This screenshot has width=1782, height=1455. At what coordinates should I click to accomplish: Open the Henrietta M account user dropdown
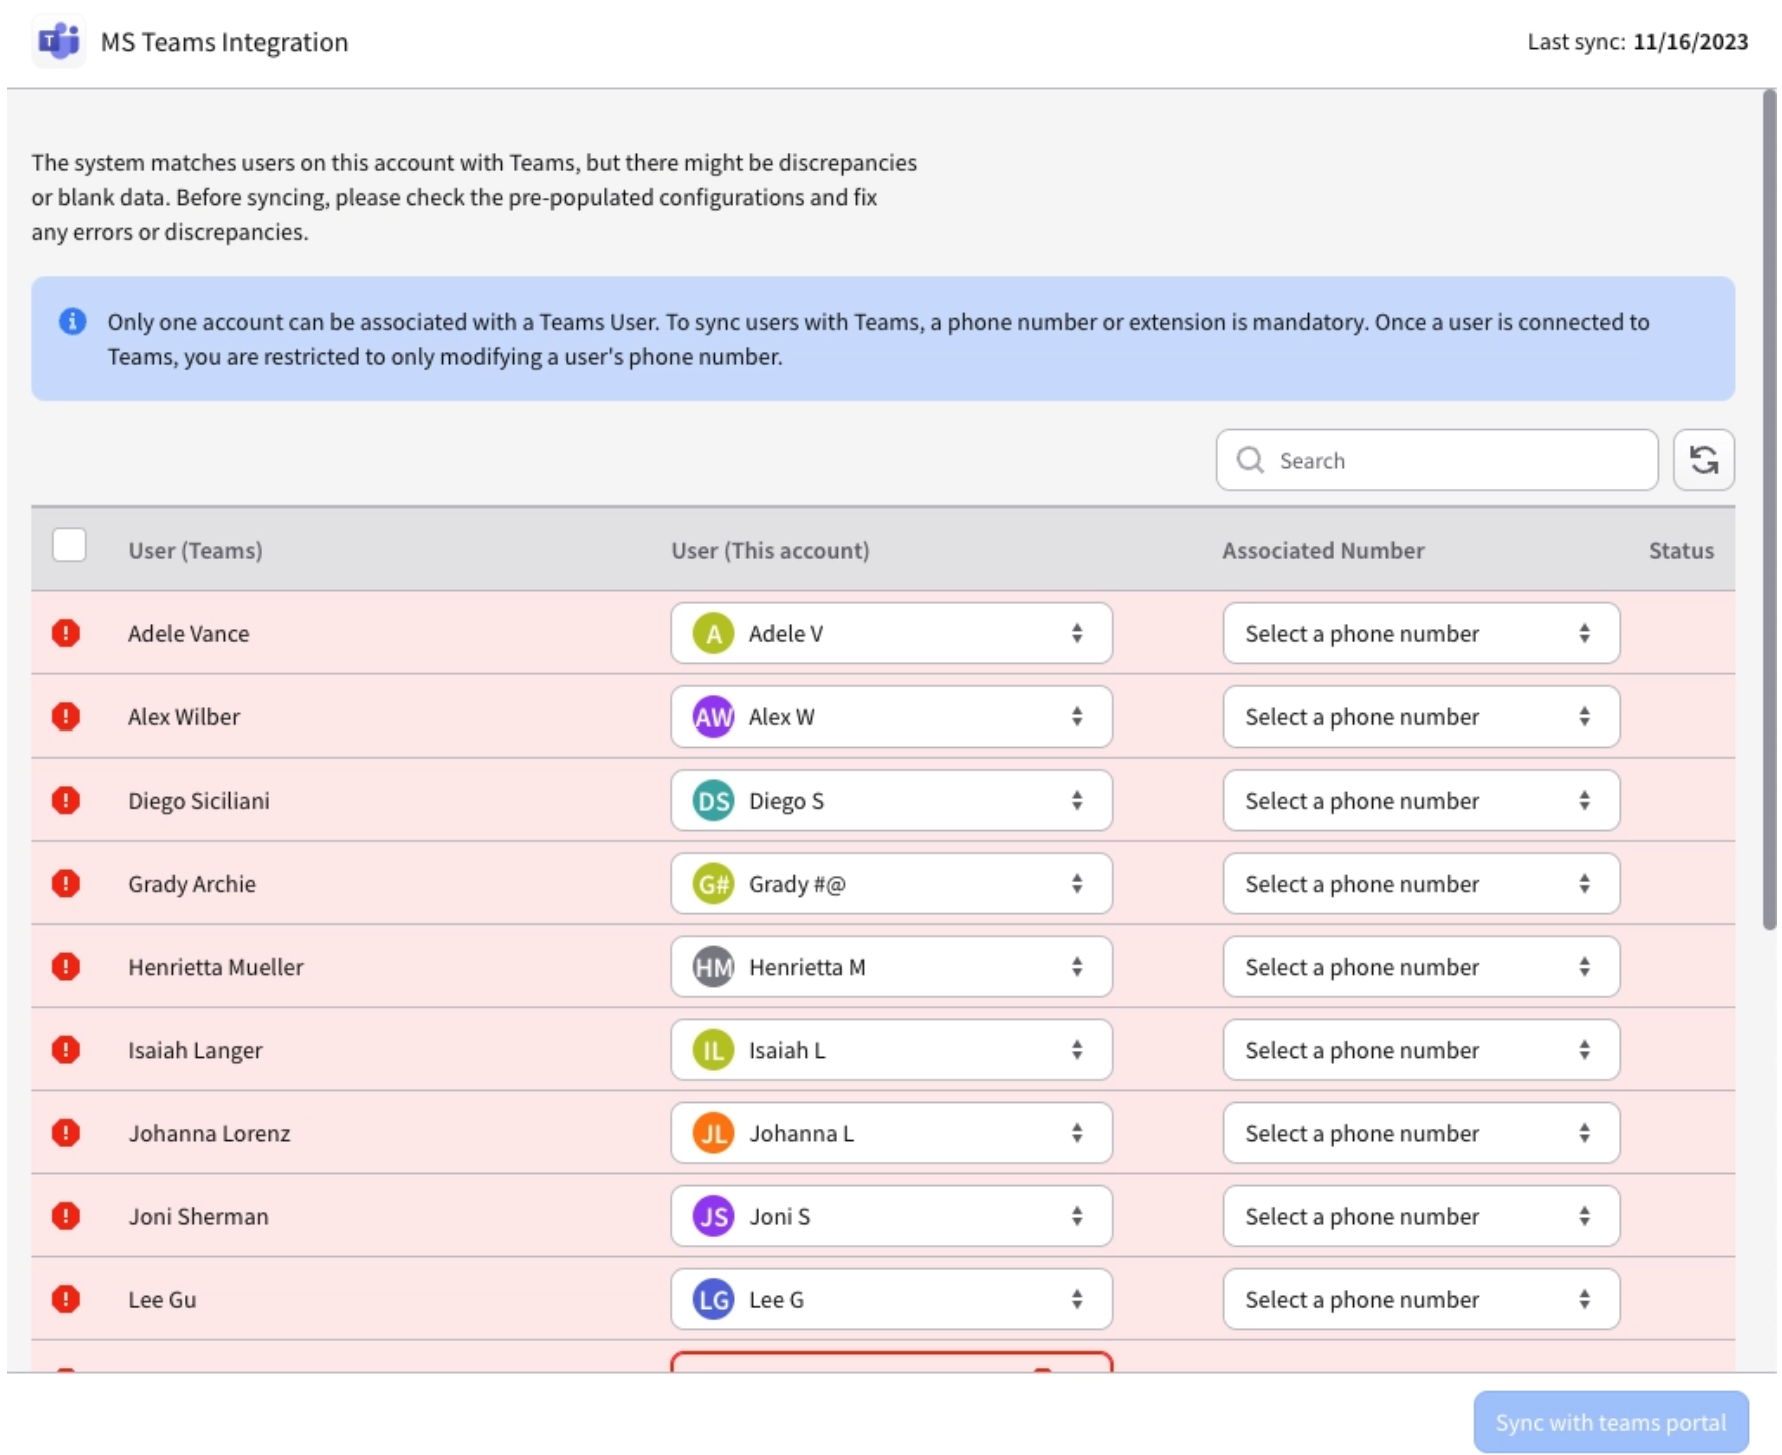pyautogui.click(x=891, y=966)
